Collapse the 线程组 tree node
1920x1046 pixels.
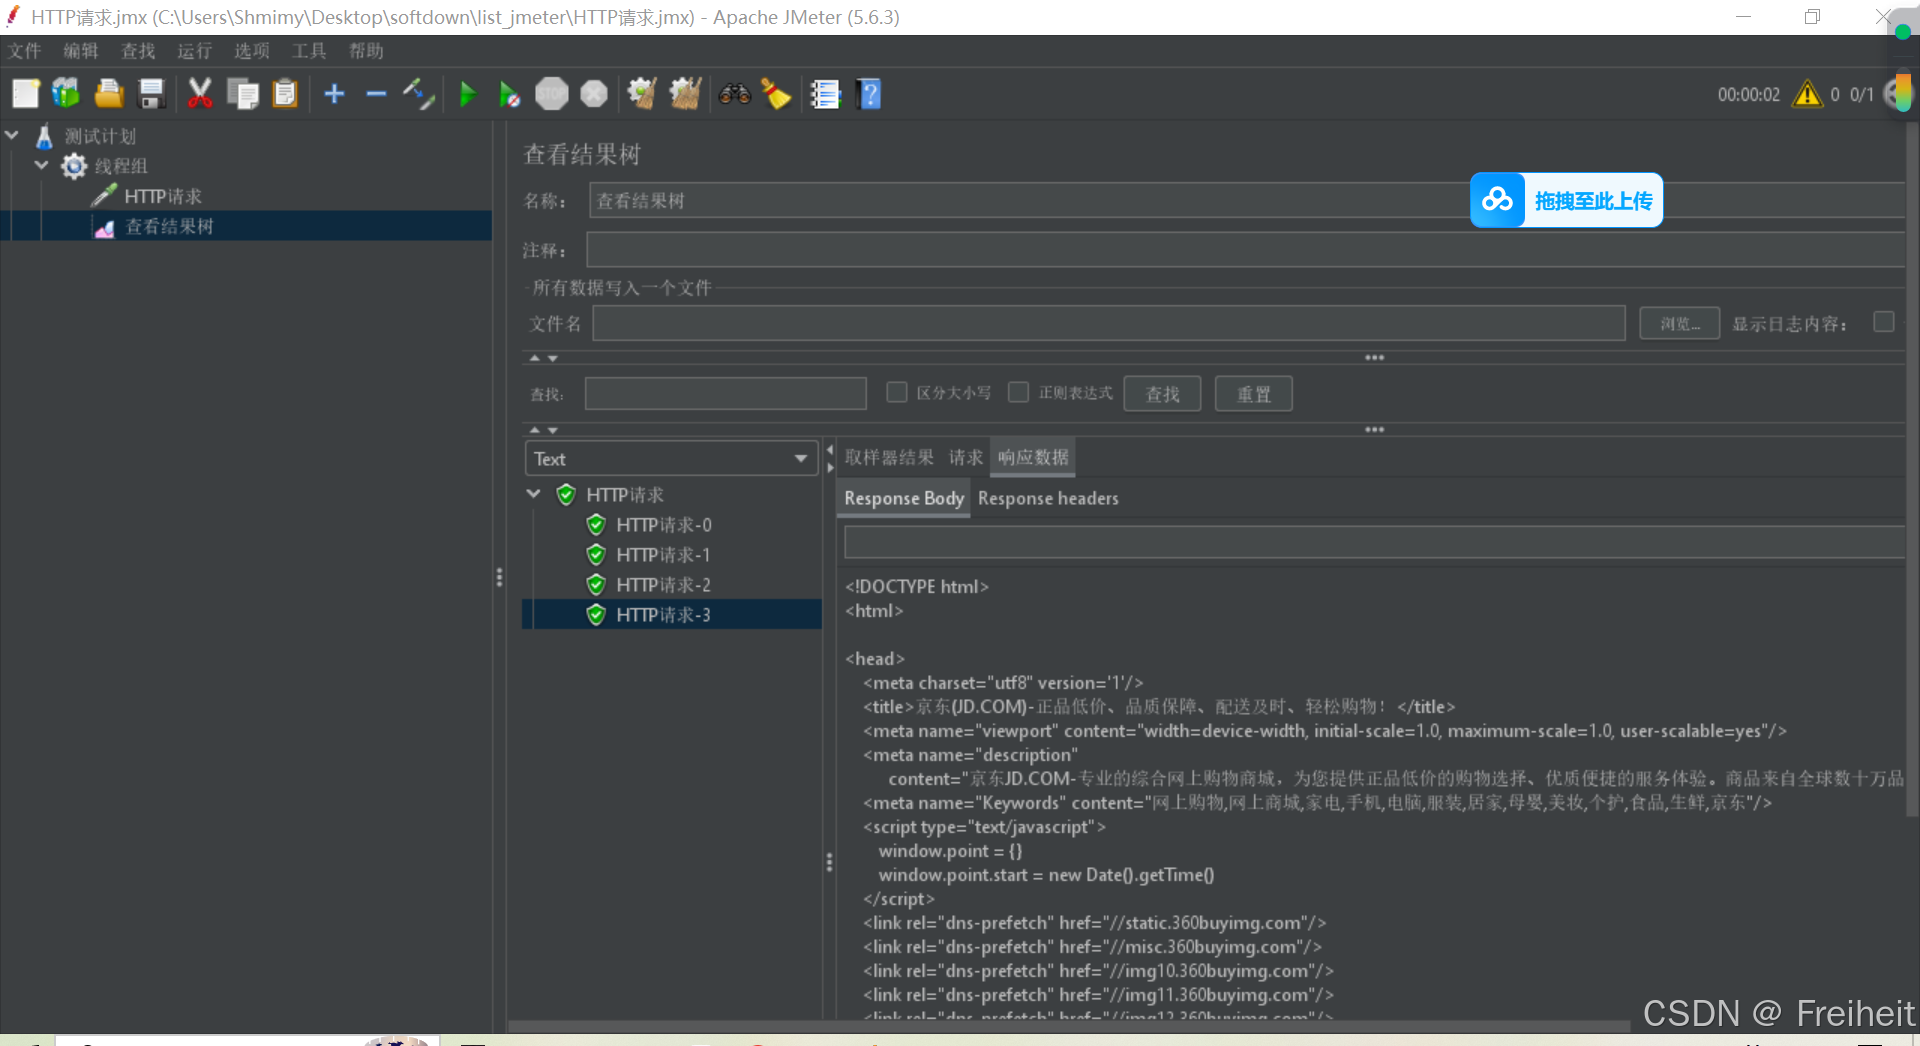[x=41, y=165]
